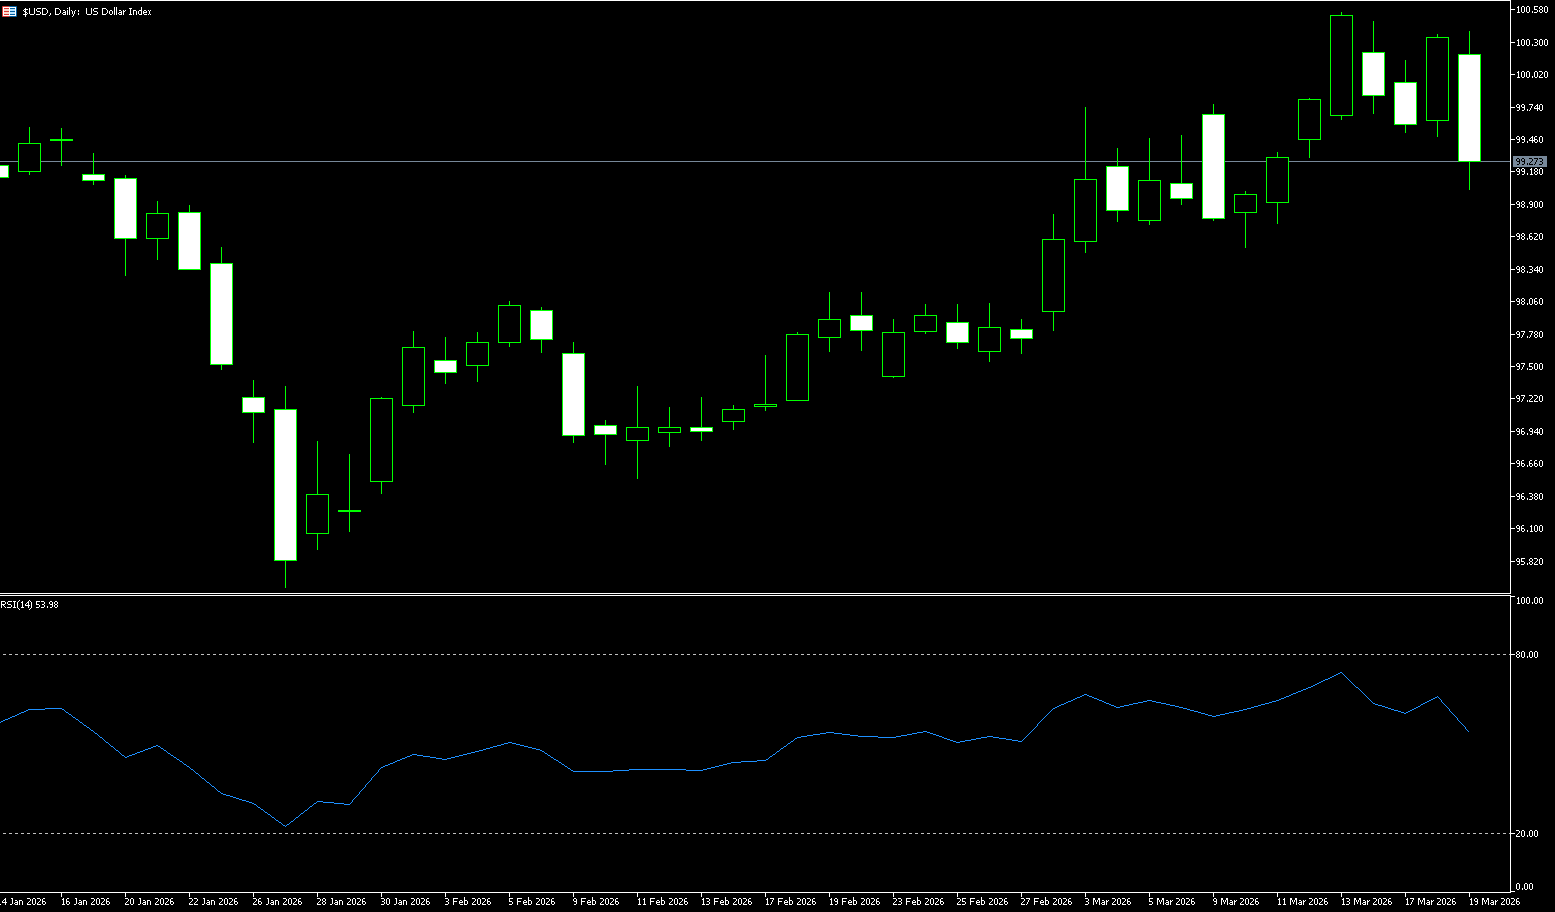Screen dimensions: 1555x912
Task: Click the doji candle on 16 Jan 2026
Action: click(x=62, y=141)
